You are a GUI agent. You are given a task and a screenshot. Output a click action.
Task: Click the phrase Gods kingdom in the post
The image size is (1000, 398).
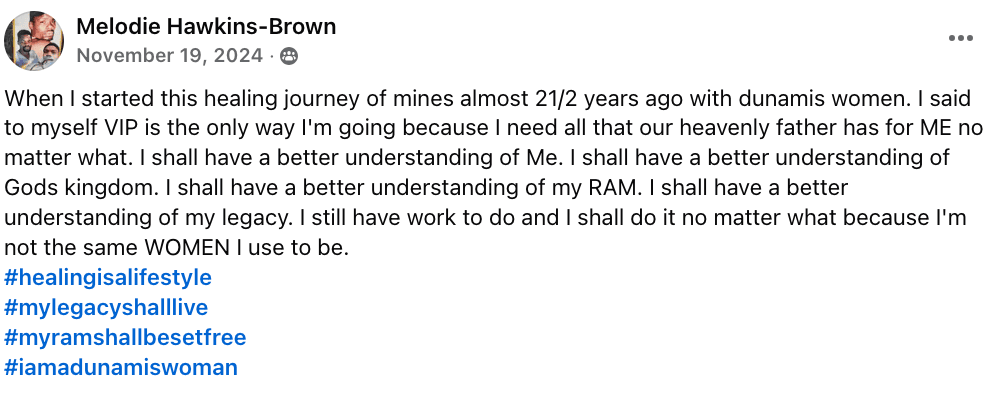coord(81,188)
